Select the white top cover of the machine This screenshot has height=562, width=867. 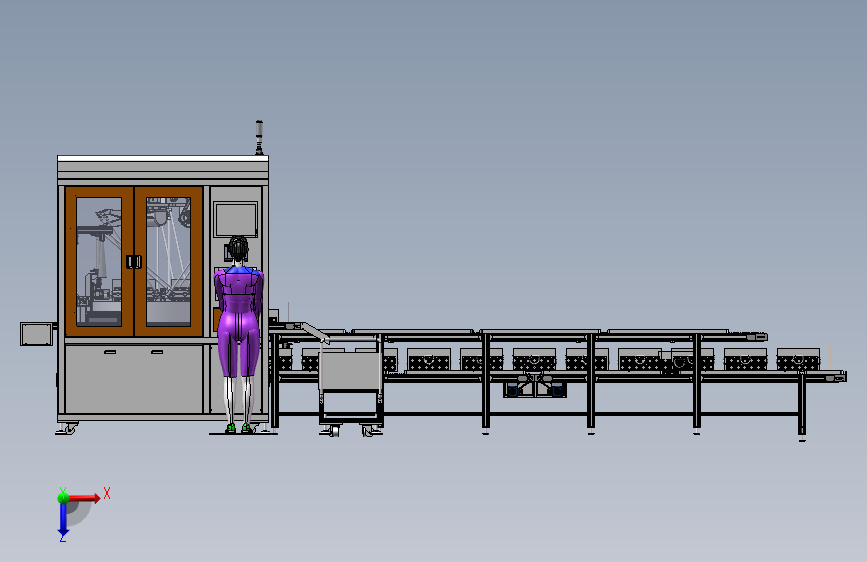tap(163, 159)
